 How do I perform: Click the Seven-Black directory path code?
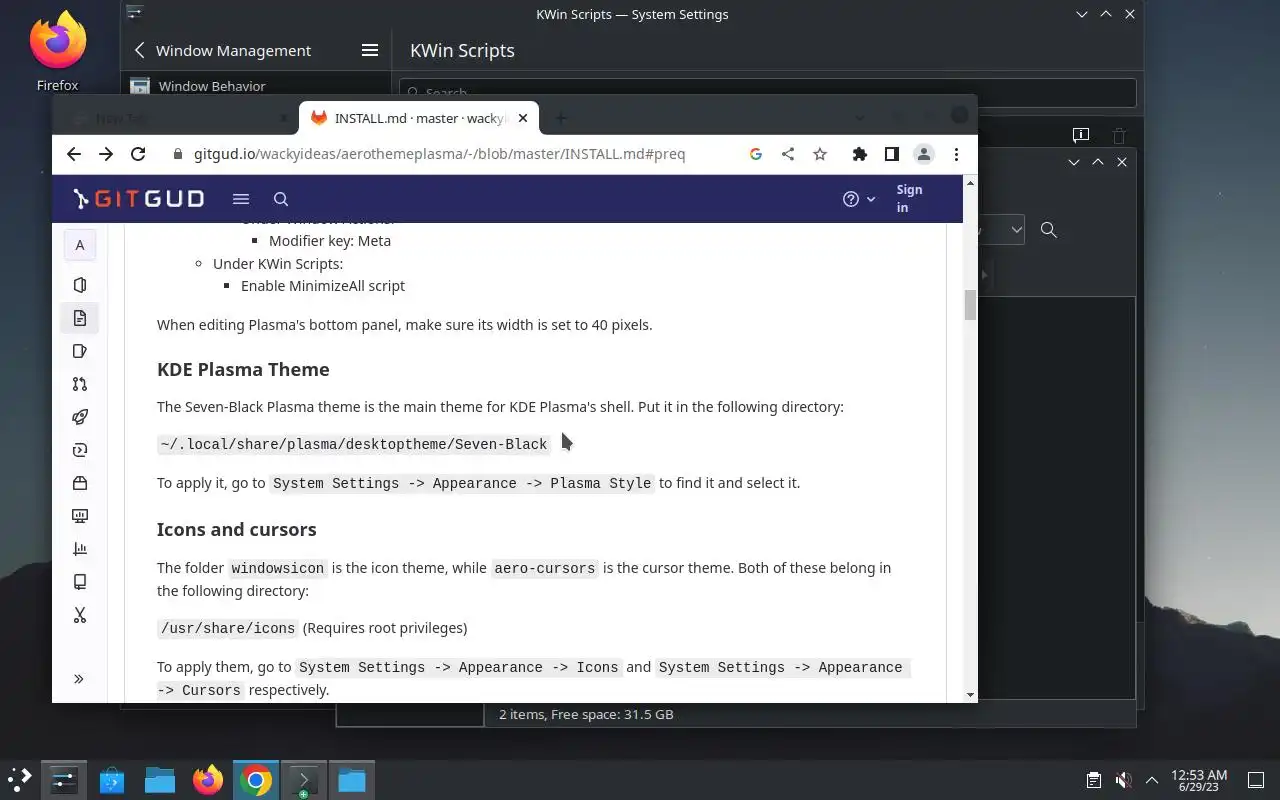click(x=354, y=444)
